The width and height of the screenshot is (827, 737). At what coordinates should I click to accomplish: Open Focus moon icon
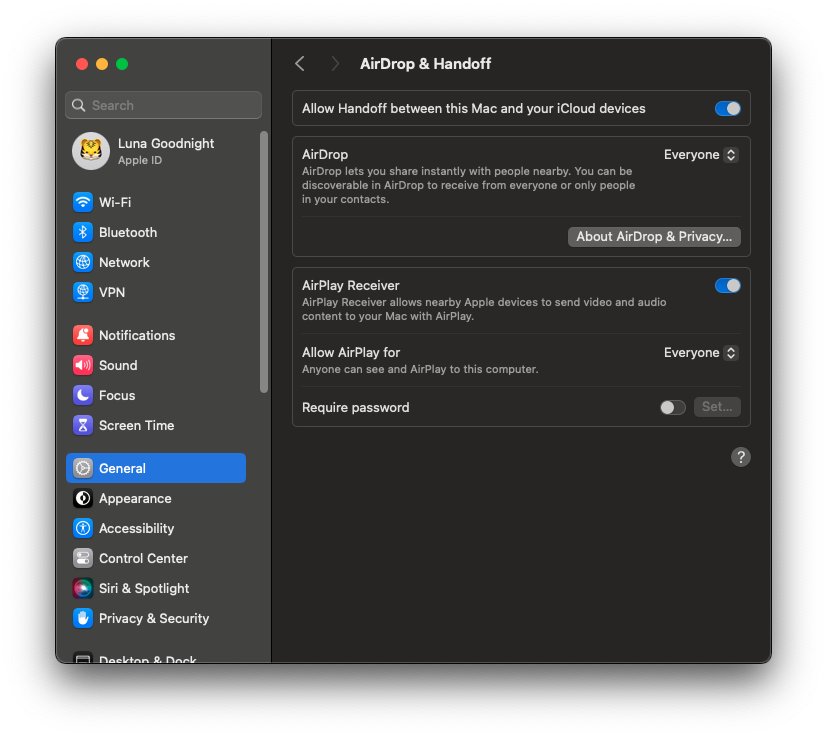pyautogui.click(x=83, y=395)
